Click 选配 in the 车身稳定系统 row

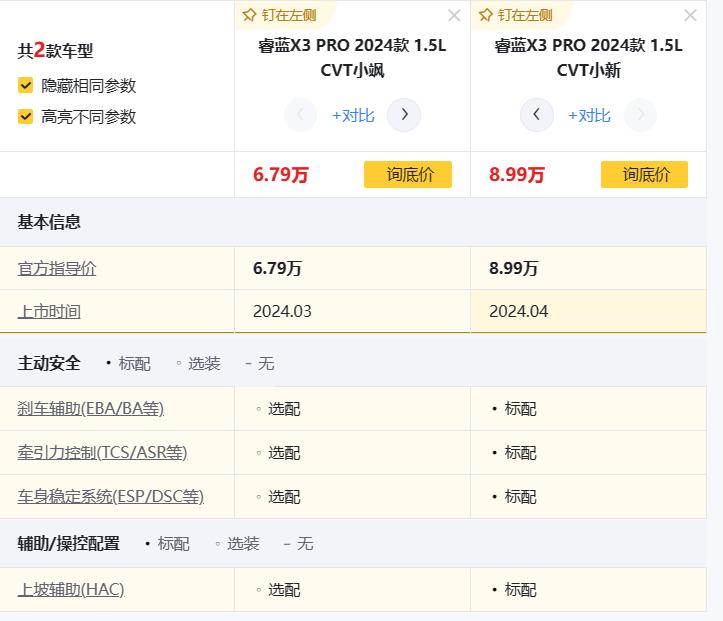(x=284, y=497)
